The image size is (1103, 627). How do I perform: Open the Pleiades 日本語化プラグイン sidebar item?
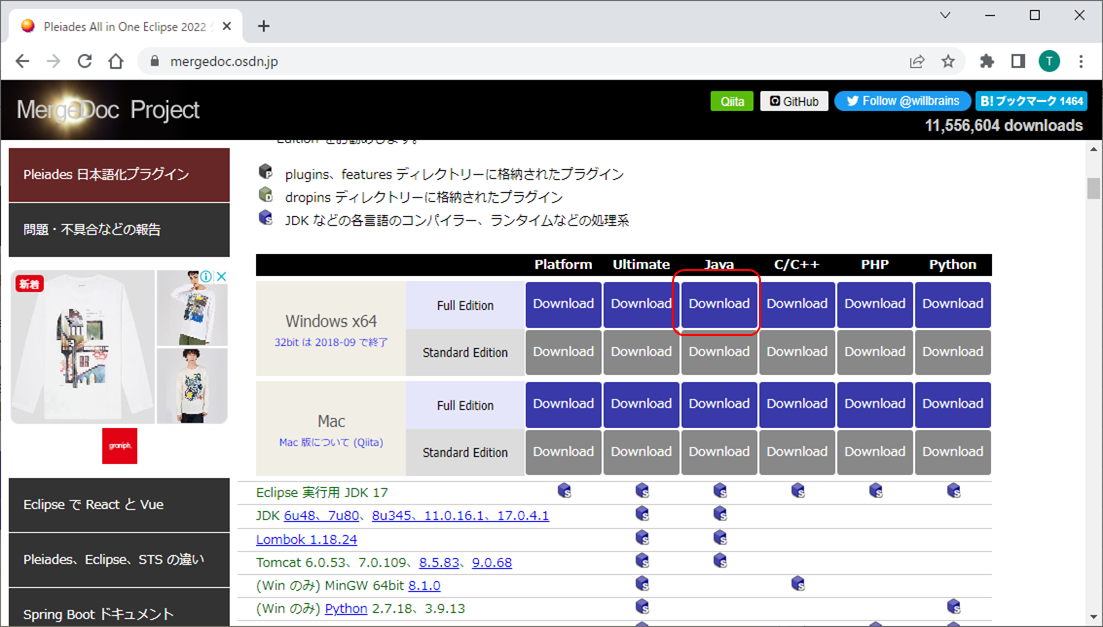(x=119, y=175)
